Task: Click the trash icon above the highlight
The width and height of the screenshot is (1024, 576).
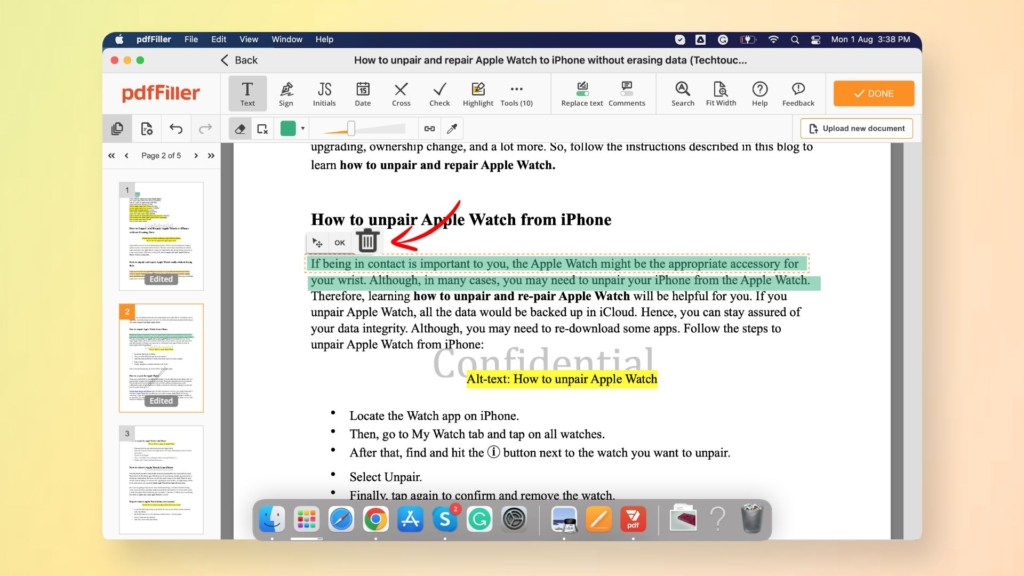Action: pos(368,241)
